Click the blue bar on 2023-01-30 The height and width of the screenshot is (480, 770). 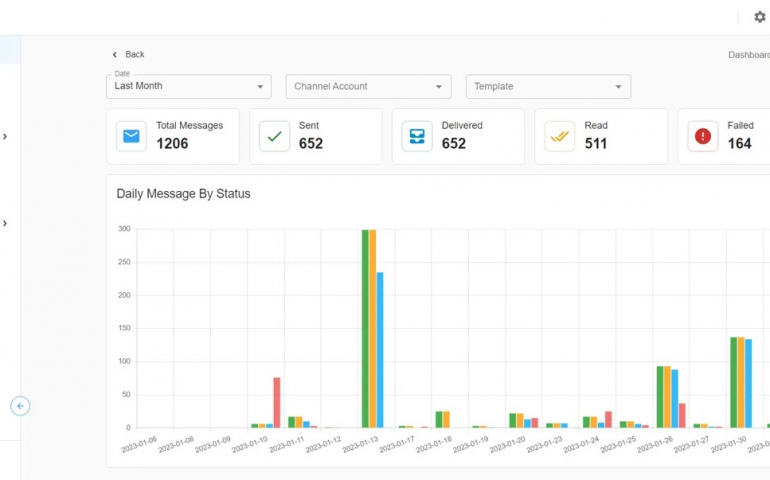tap(748, 383)
